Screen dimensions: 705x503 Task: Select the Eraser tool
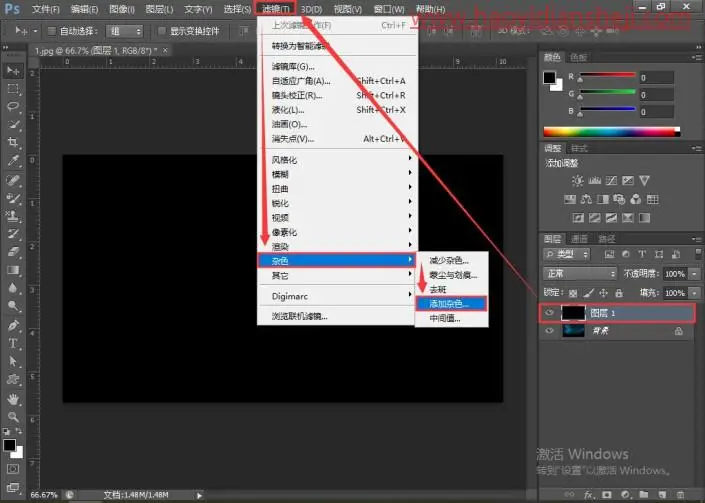click(13, 252)
